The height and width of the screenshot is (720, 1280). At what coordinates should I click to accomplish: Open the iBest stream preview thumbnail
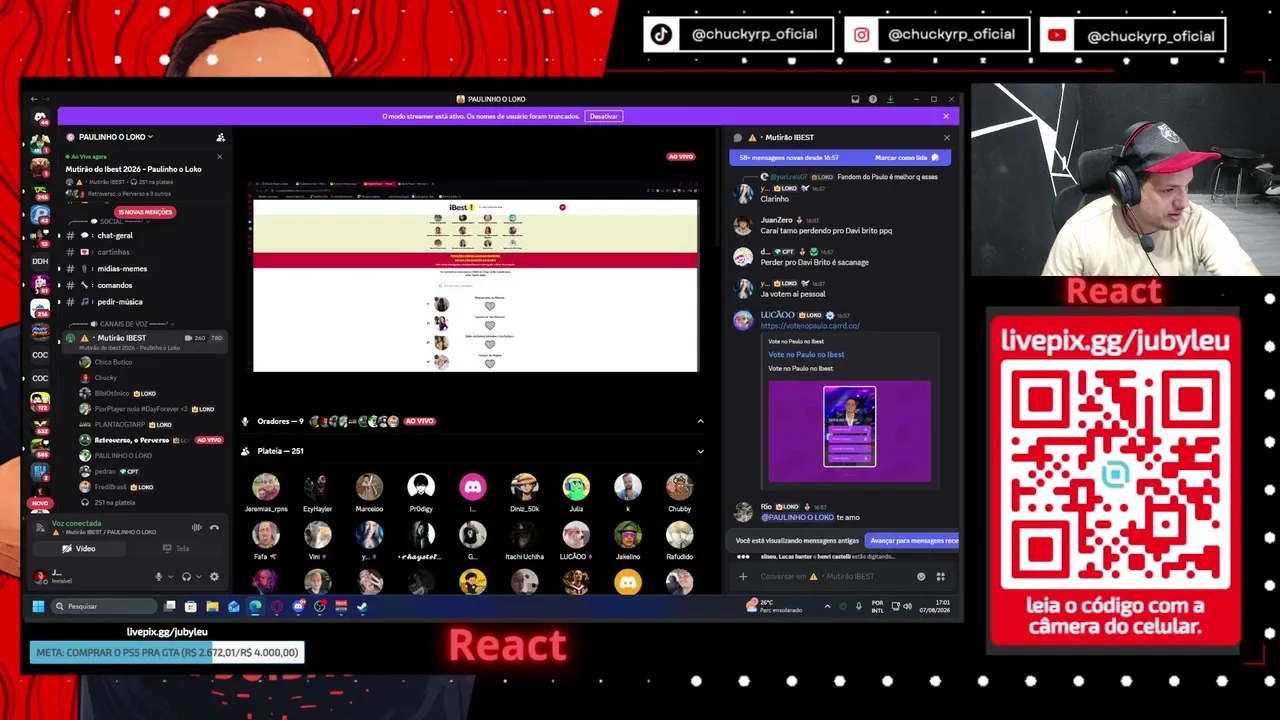475,278
